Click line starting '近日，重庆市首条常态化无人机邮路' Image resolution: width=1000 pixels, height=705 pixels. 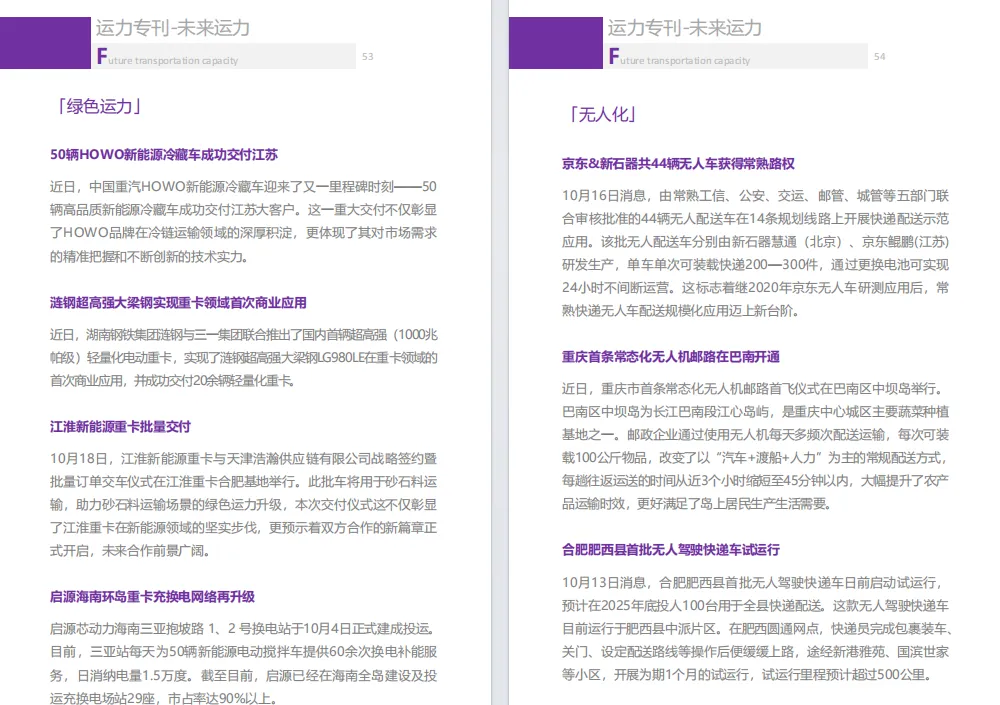pos(755,389)
